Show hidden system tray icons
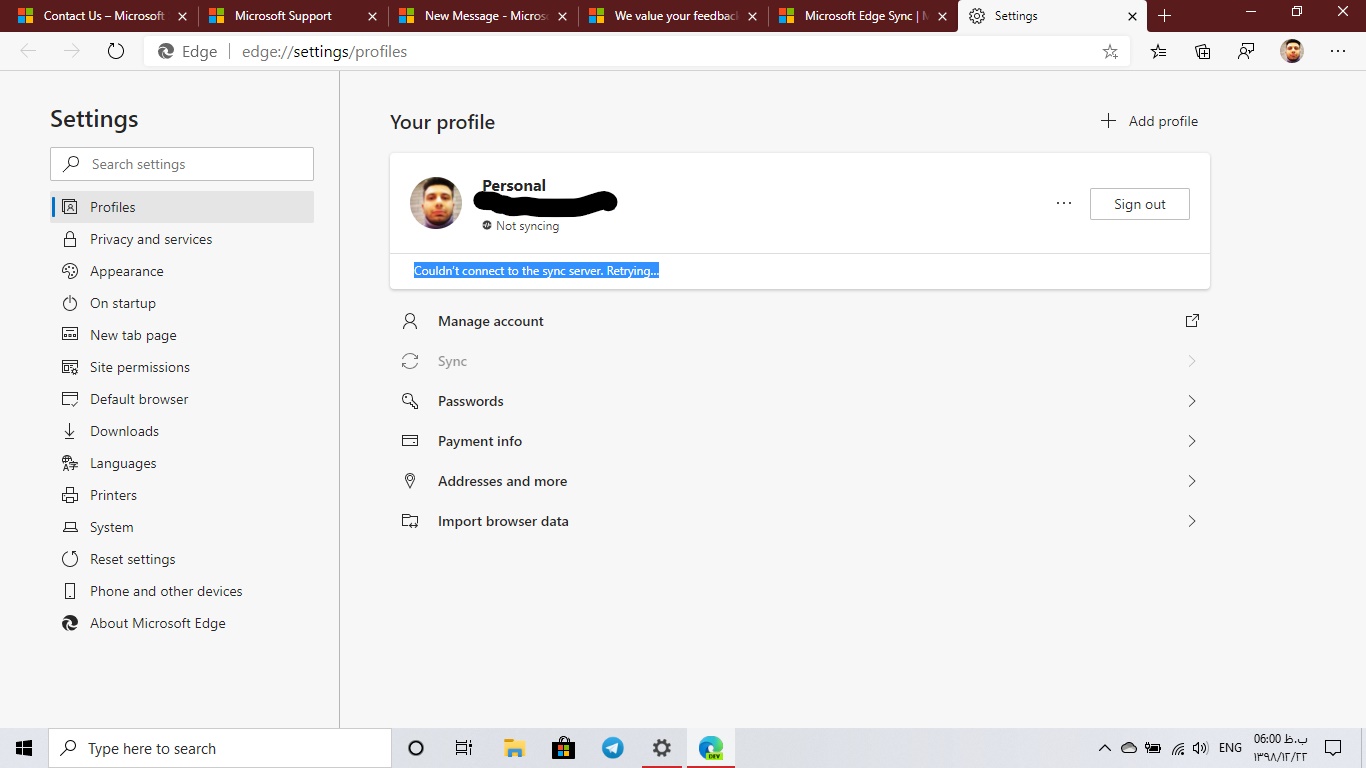Viewport: 1366px width, 768px height. pos(1104,748)
